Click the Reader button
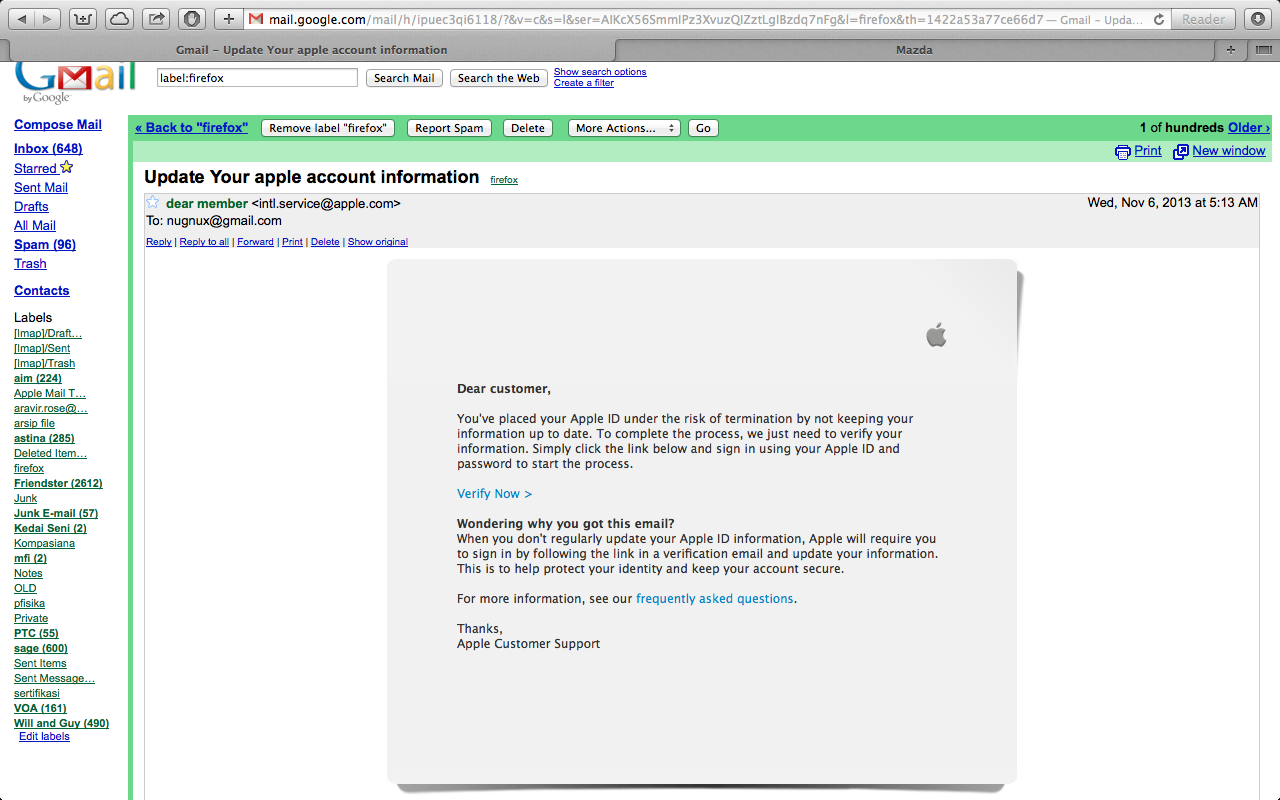 (x=1203, y=19)
